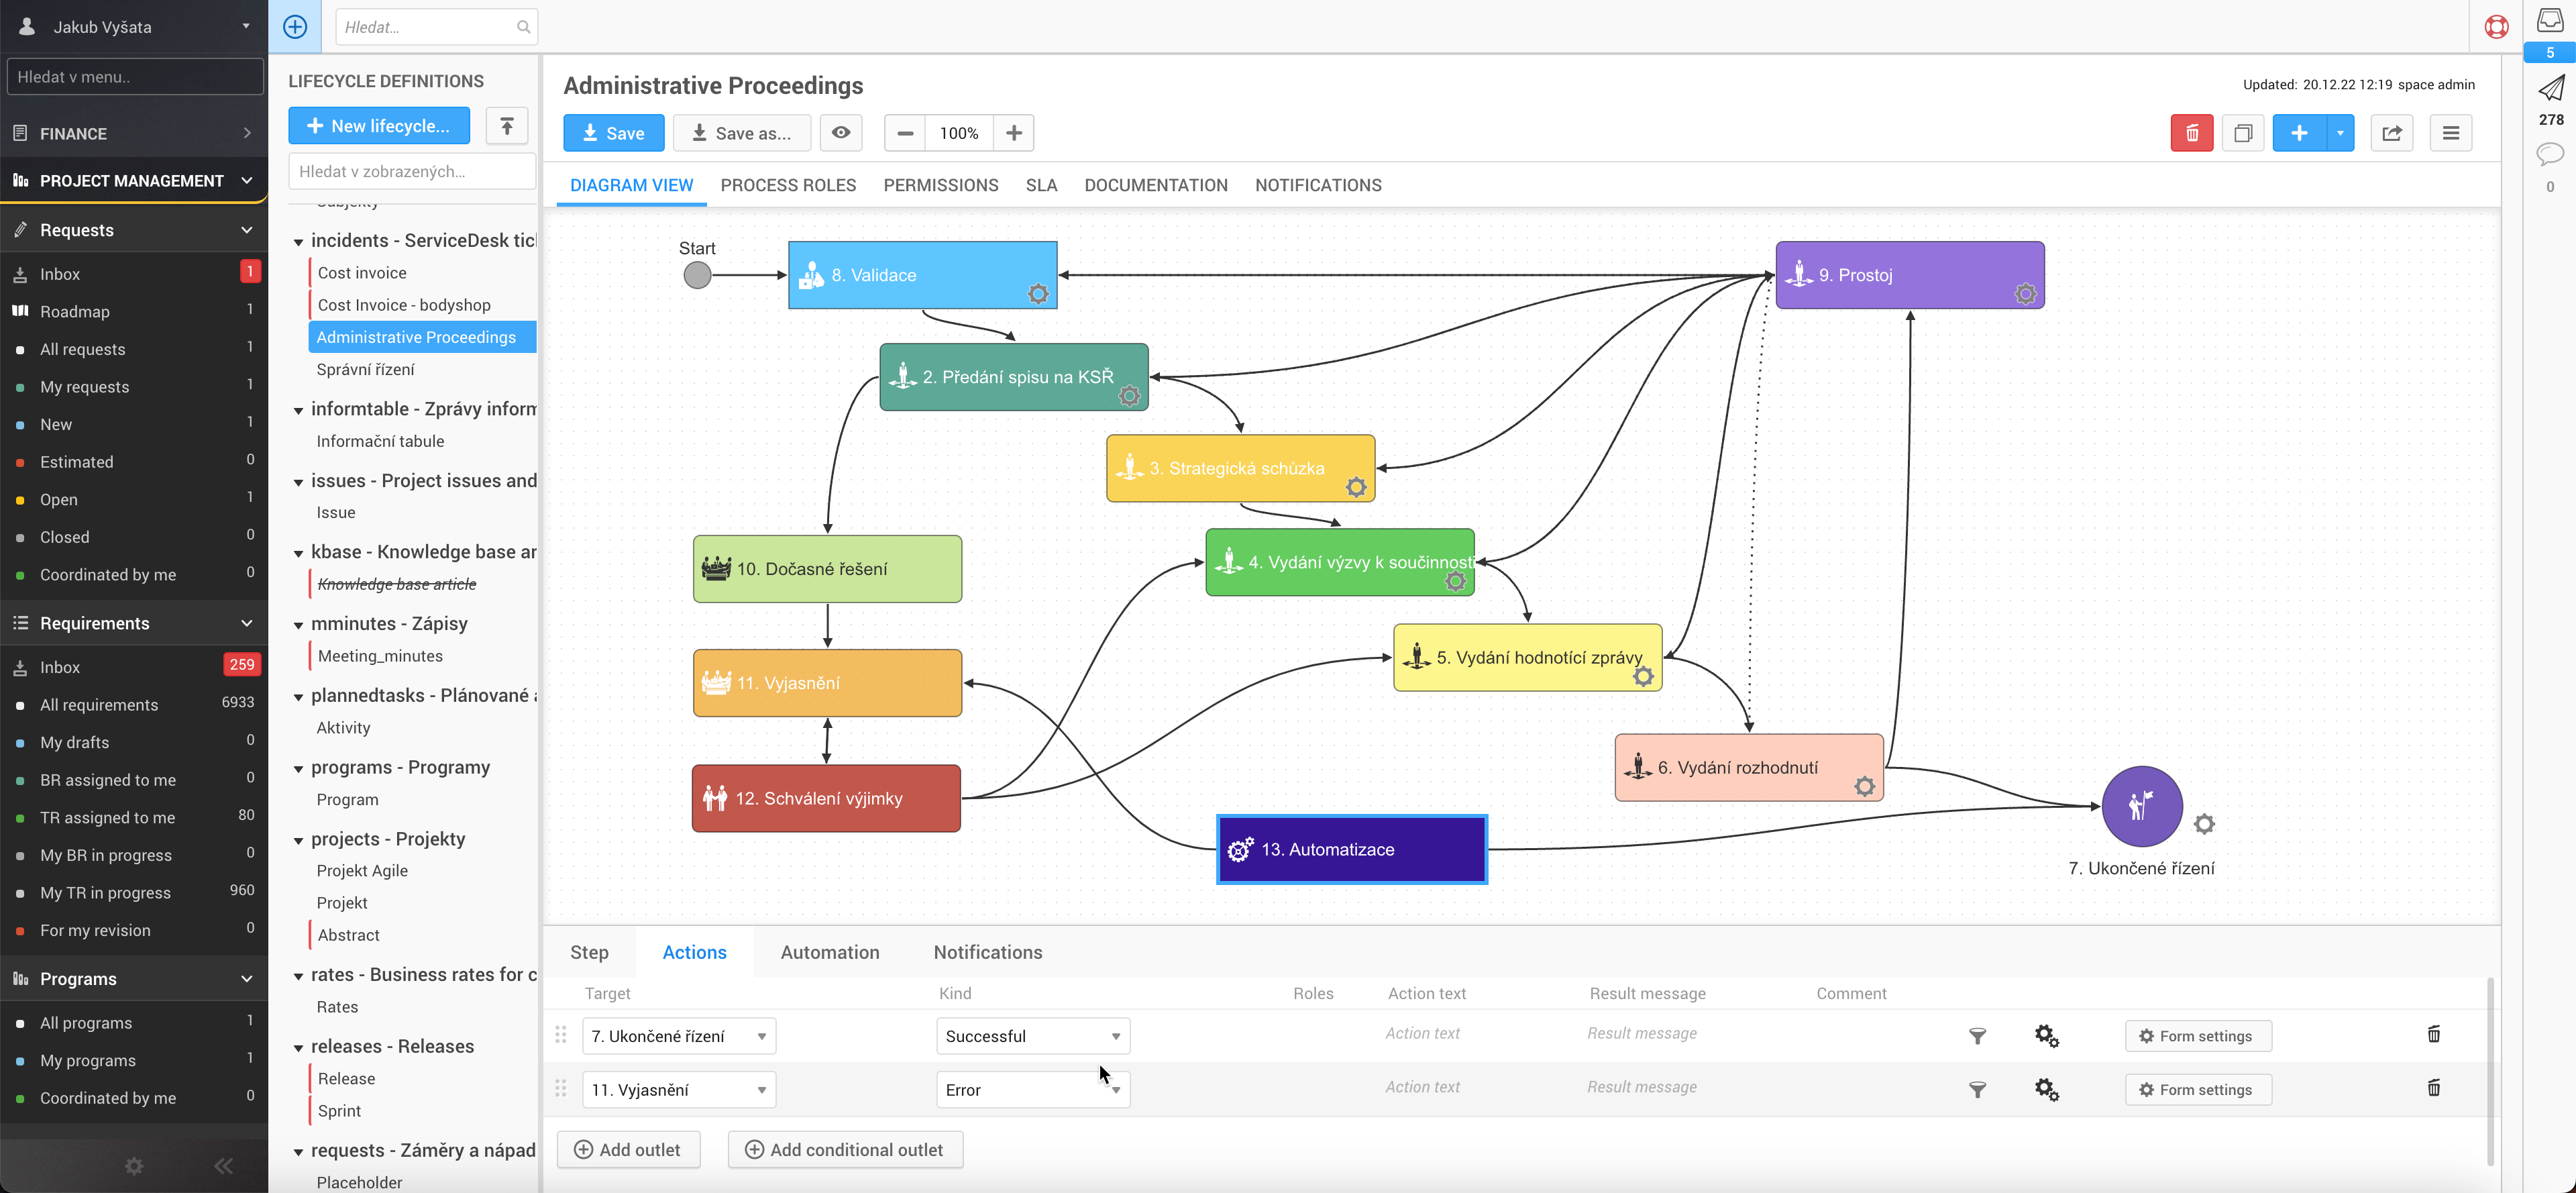Click filter funnel icon in Ukončené řízení row
The image size is (2576, 1193).
1977,1036
